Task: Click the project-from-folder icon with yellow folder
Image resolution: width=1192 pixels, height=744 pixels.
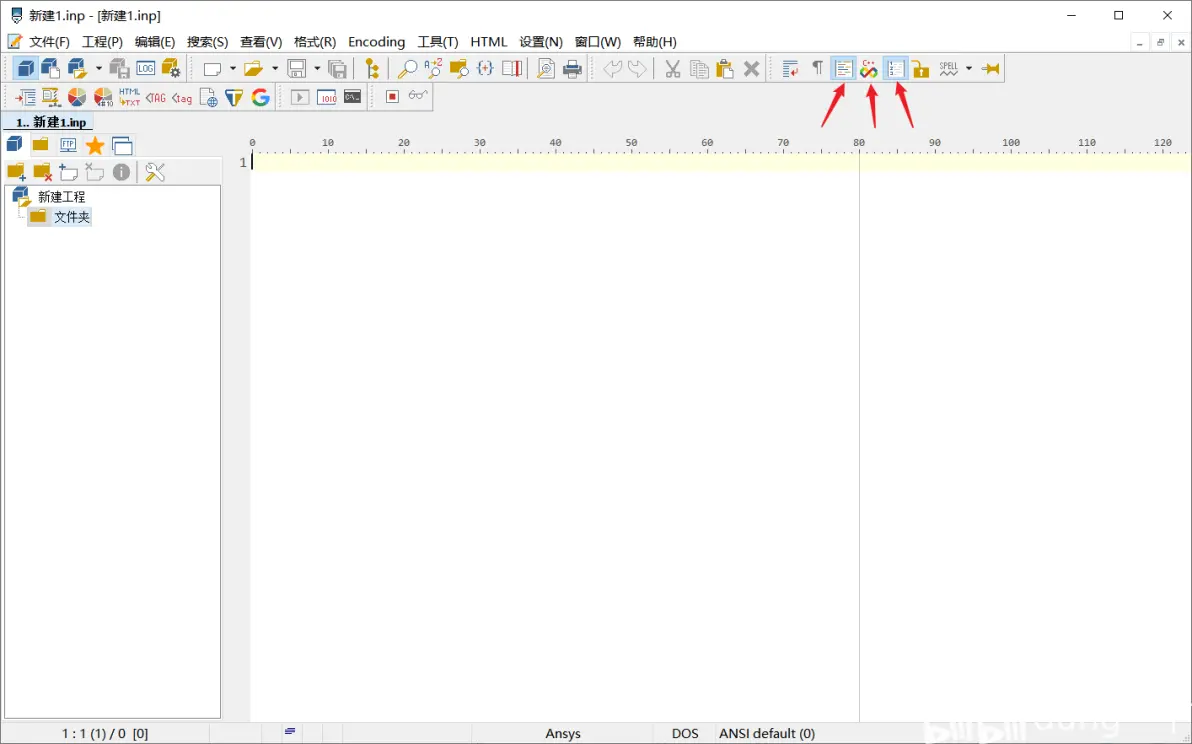Action: [x=77, y=68]
